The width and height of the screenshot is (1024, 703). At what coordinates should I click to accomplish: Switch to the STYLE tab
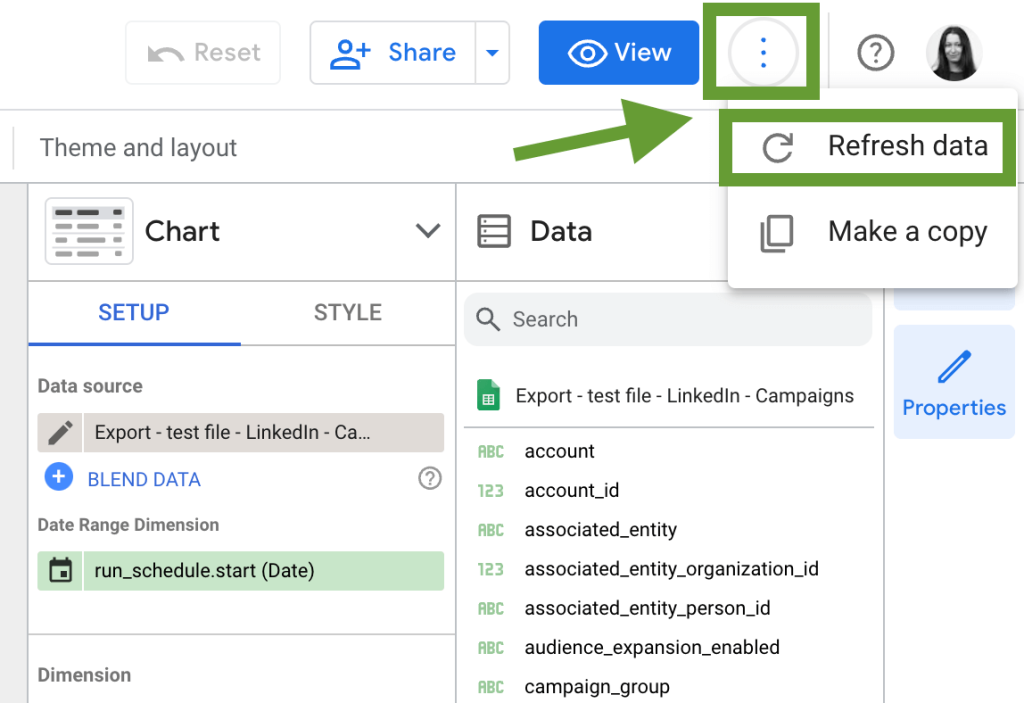(x=347, y=312)
